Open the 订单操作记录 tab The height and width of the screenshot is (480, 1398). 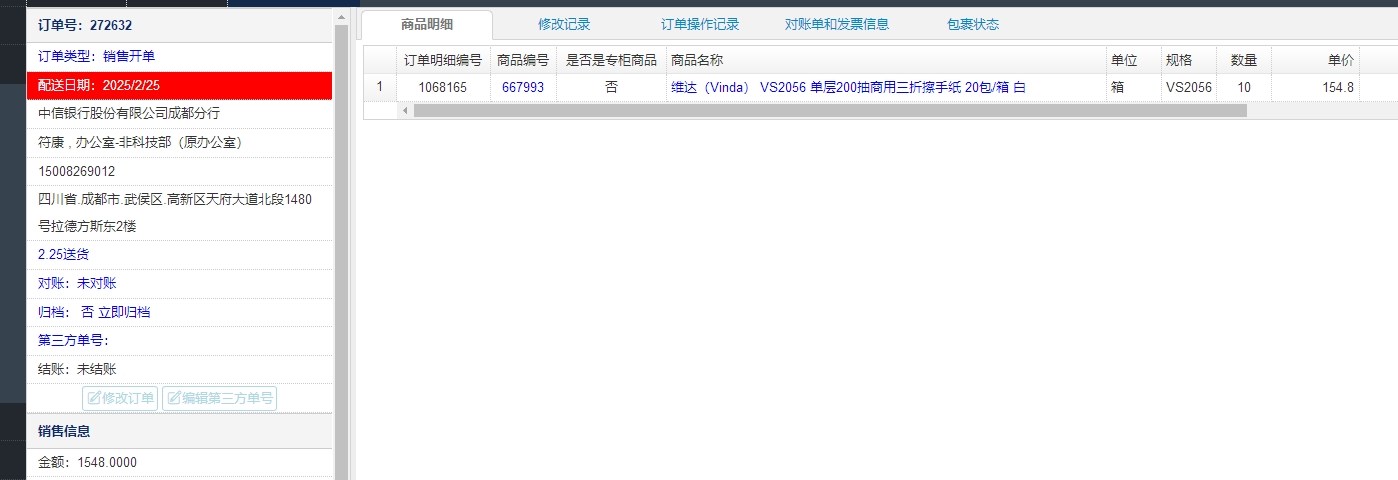click(x=700, y=25)
